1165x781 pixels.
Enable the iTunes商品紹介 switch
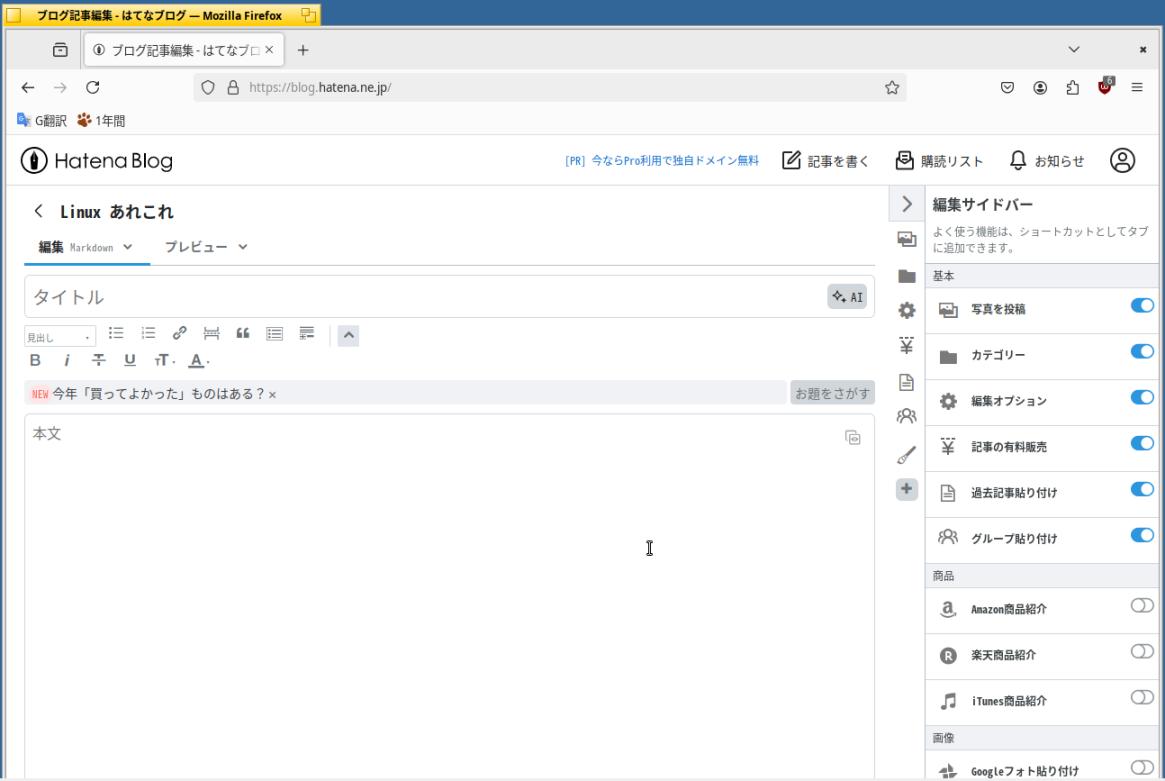[x=1142, y=698]
